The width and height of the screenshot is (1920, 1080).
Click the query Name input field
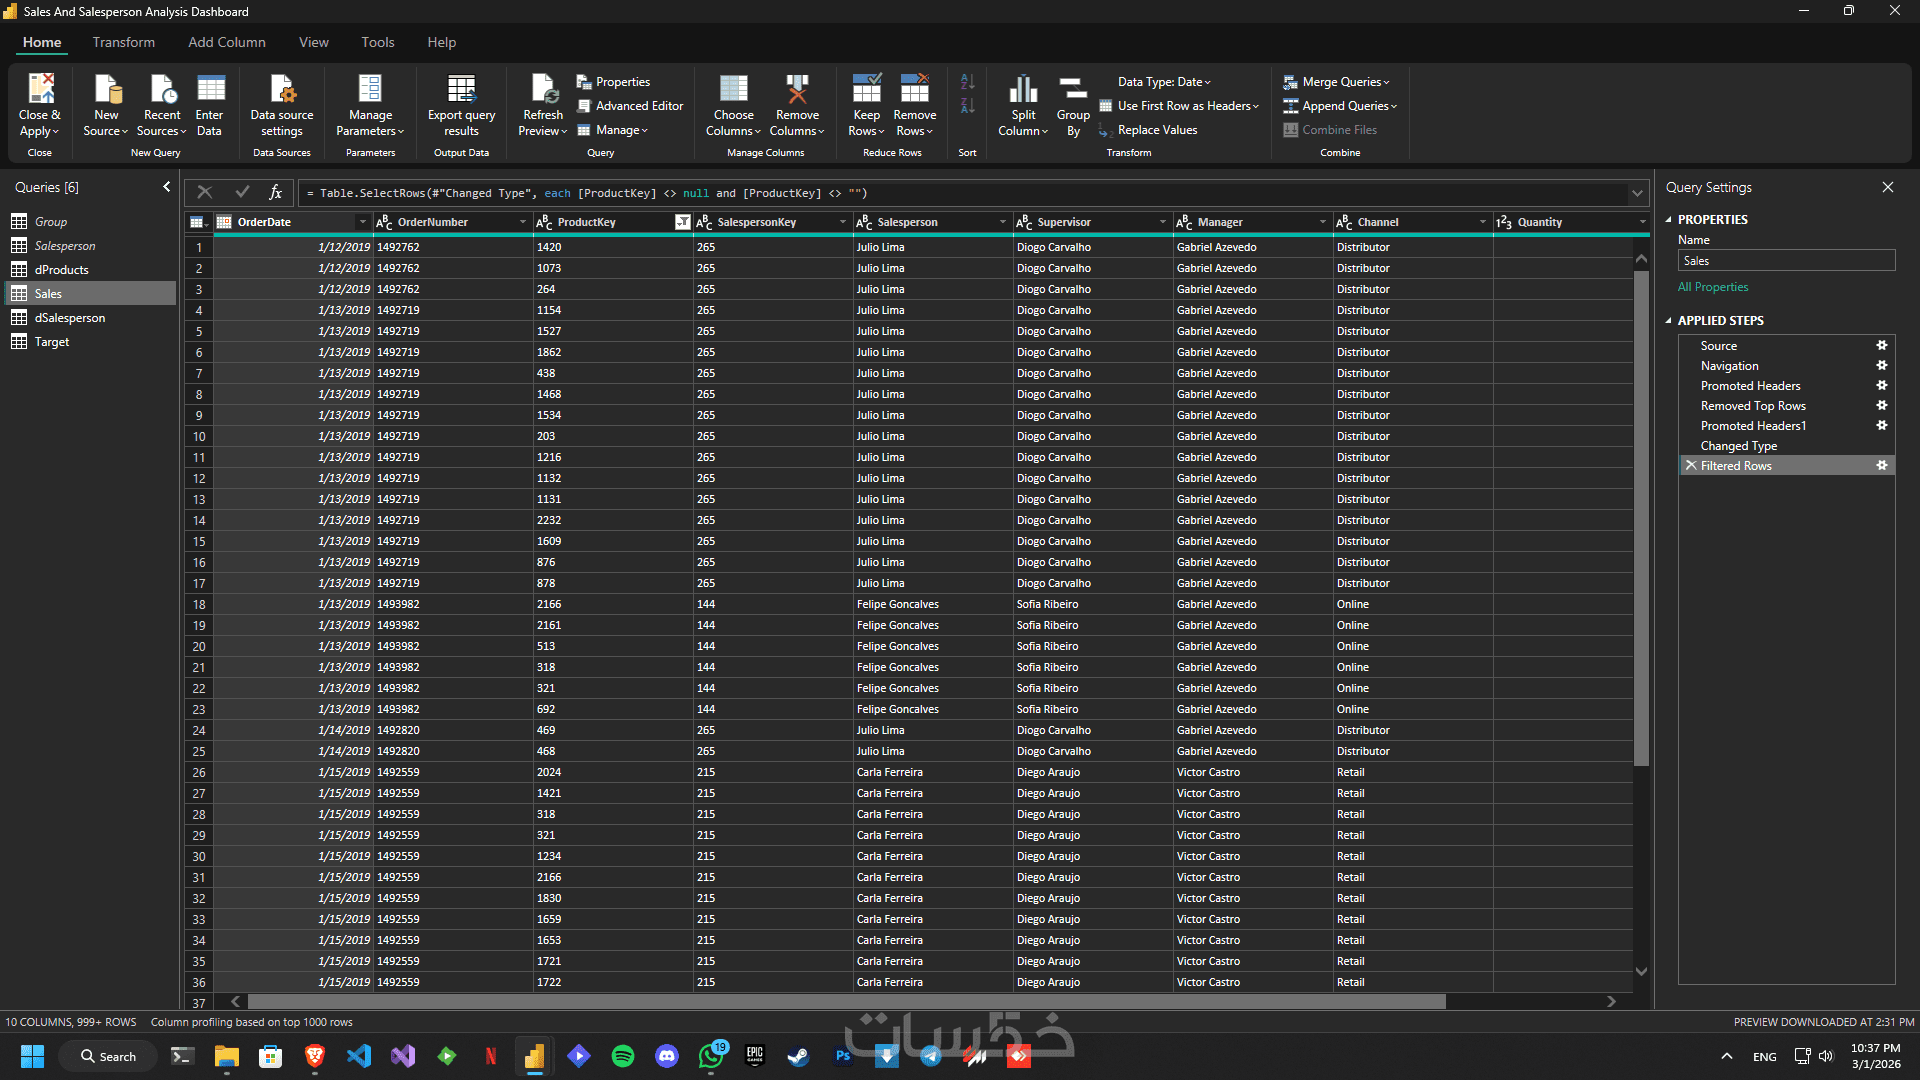click(x=1786, y=261)
